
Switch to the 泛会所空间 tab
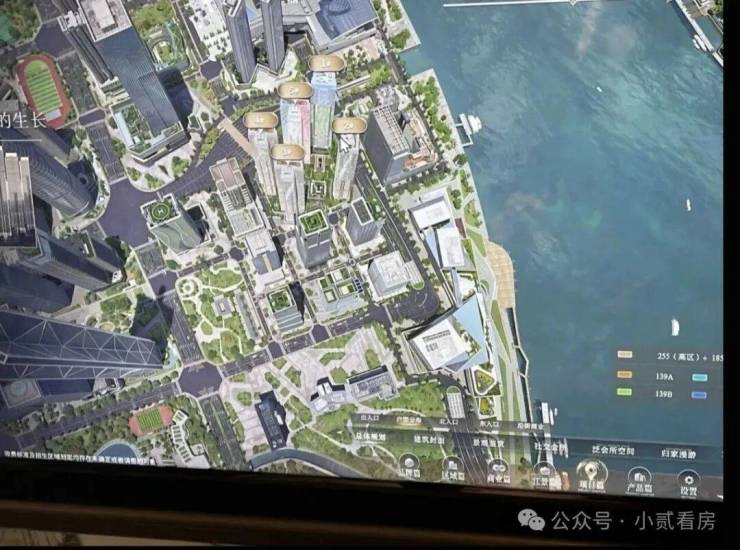pyautogui.click(x=613, y=450)
